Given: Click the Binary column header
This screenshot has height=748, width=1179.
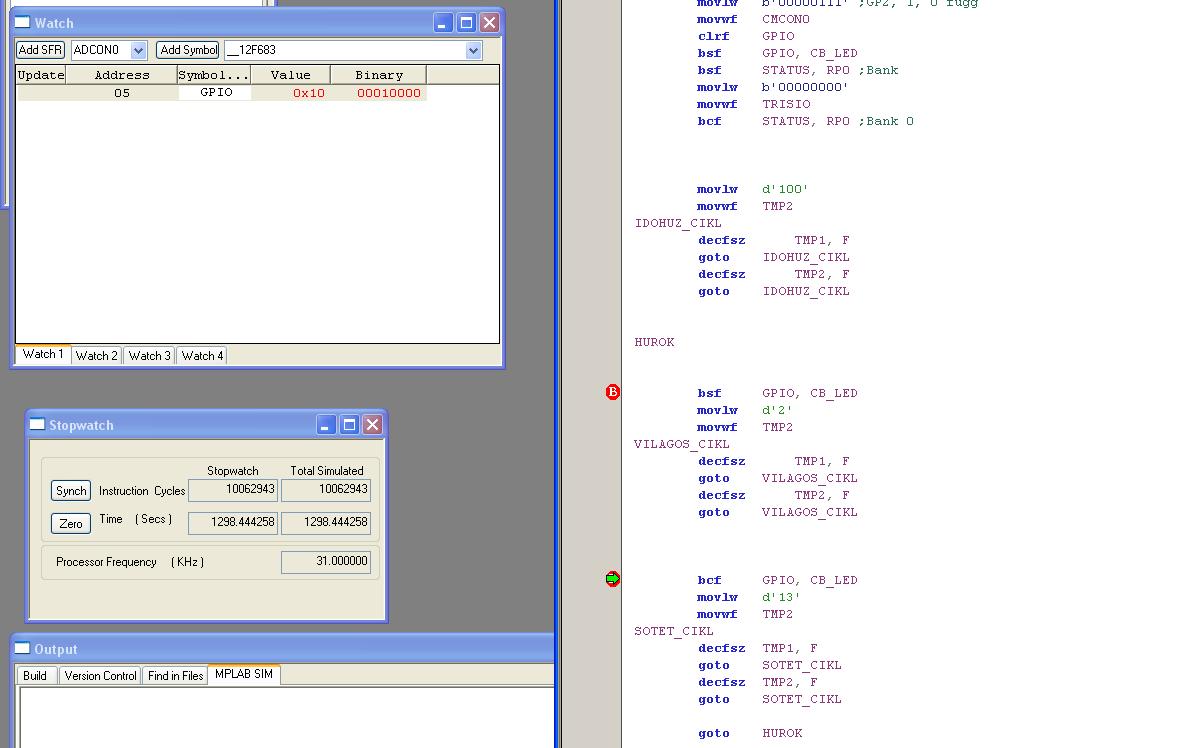Looking at the screenshot, I should tap(379, 74).
